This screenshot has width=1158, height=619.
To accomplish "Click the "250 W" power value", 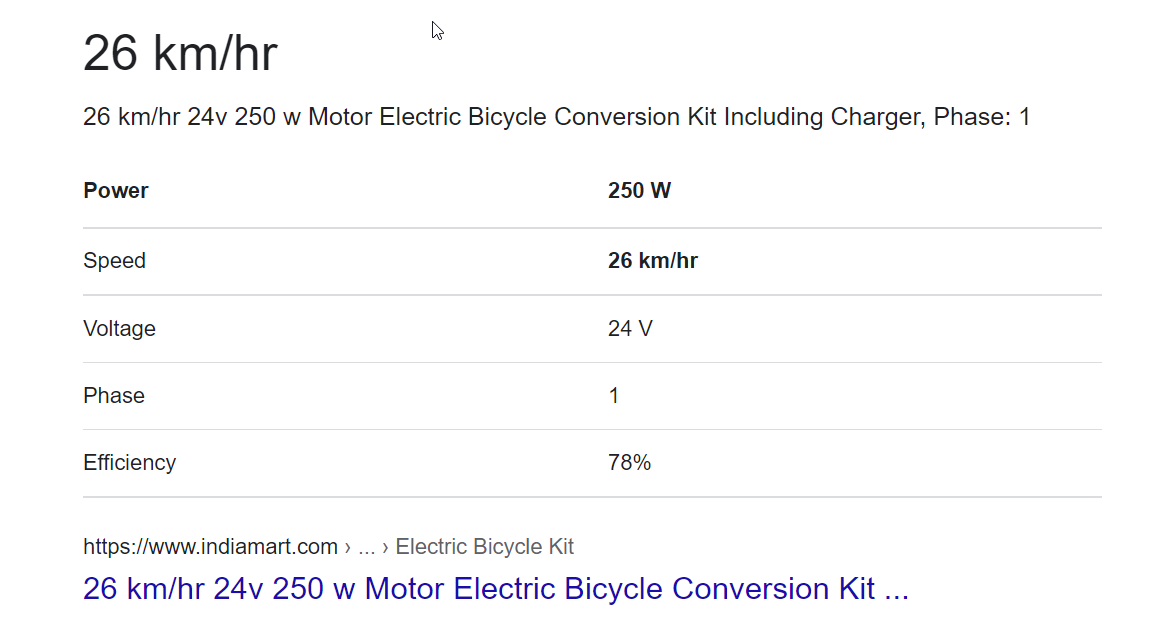I will (639, 191).
